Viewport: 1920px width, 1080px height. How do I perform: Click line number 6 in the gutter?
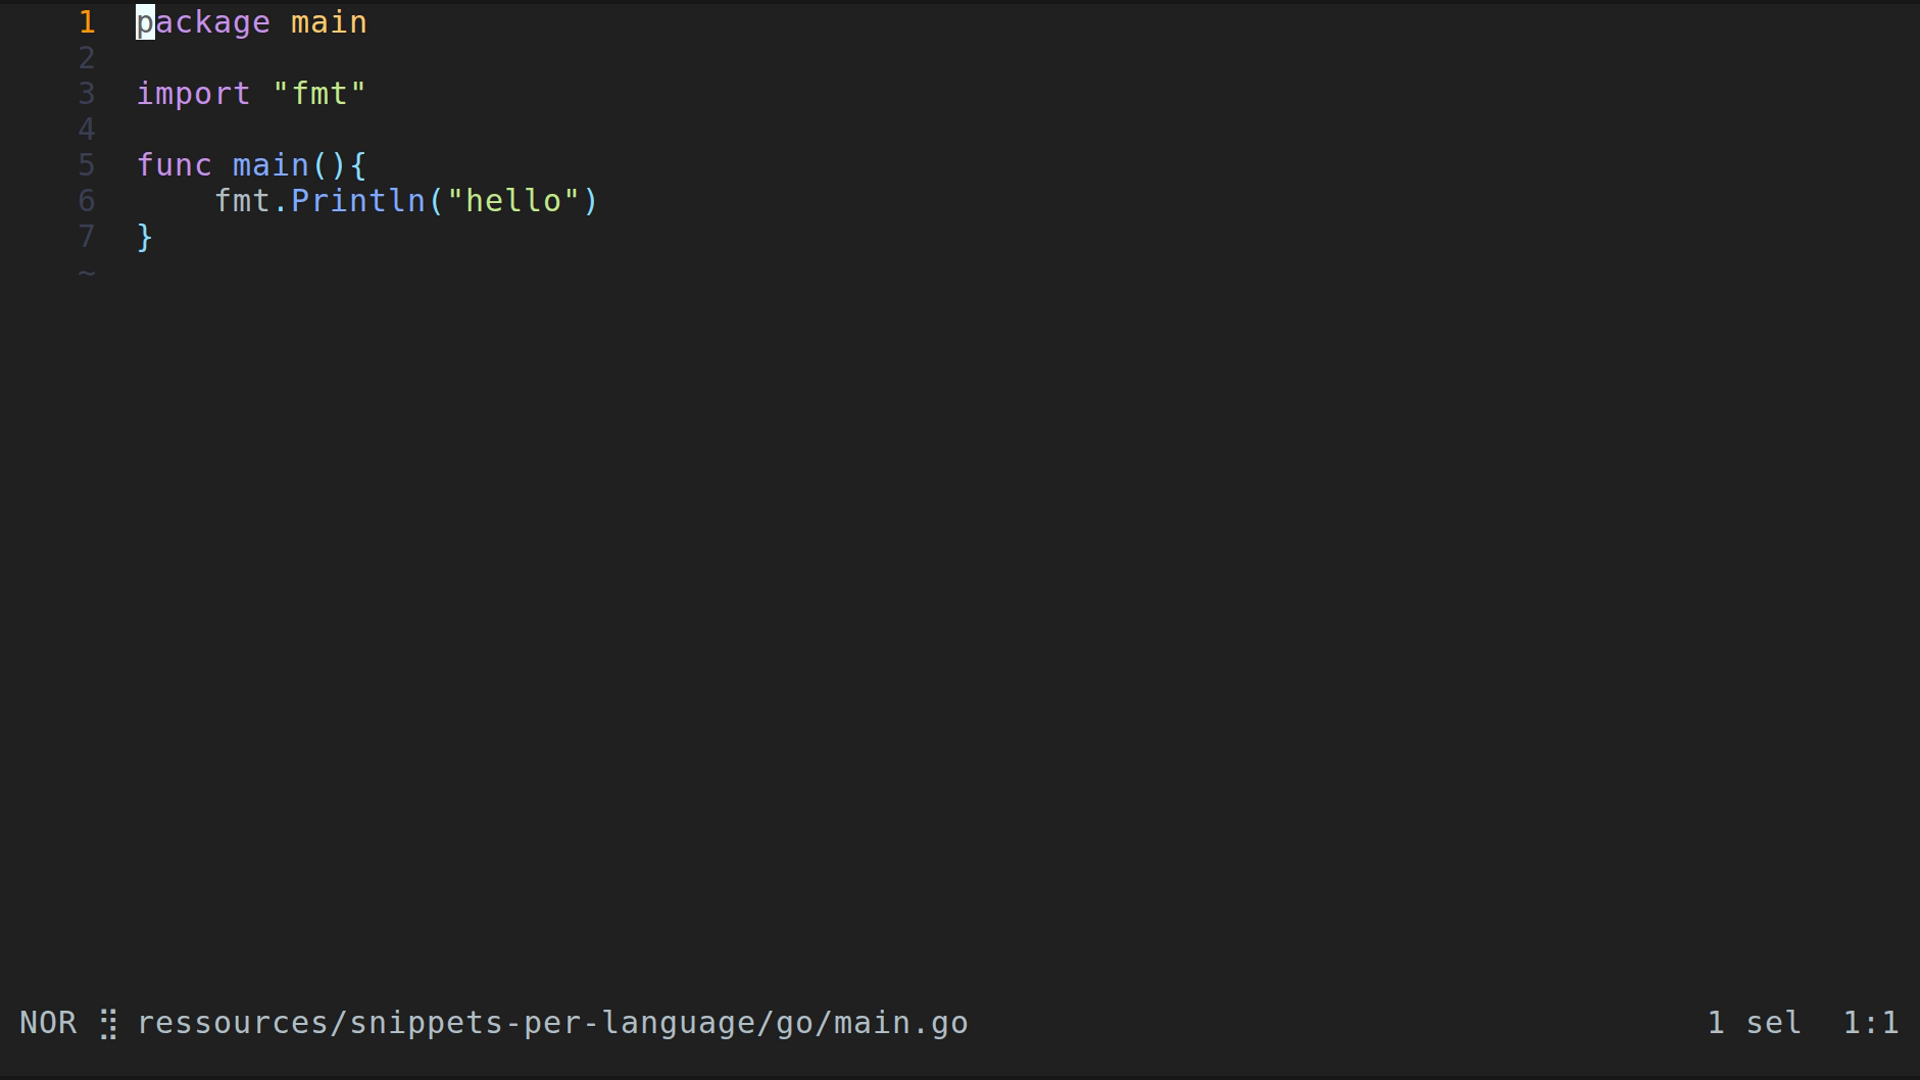(87, 201)
